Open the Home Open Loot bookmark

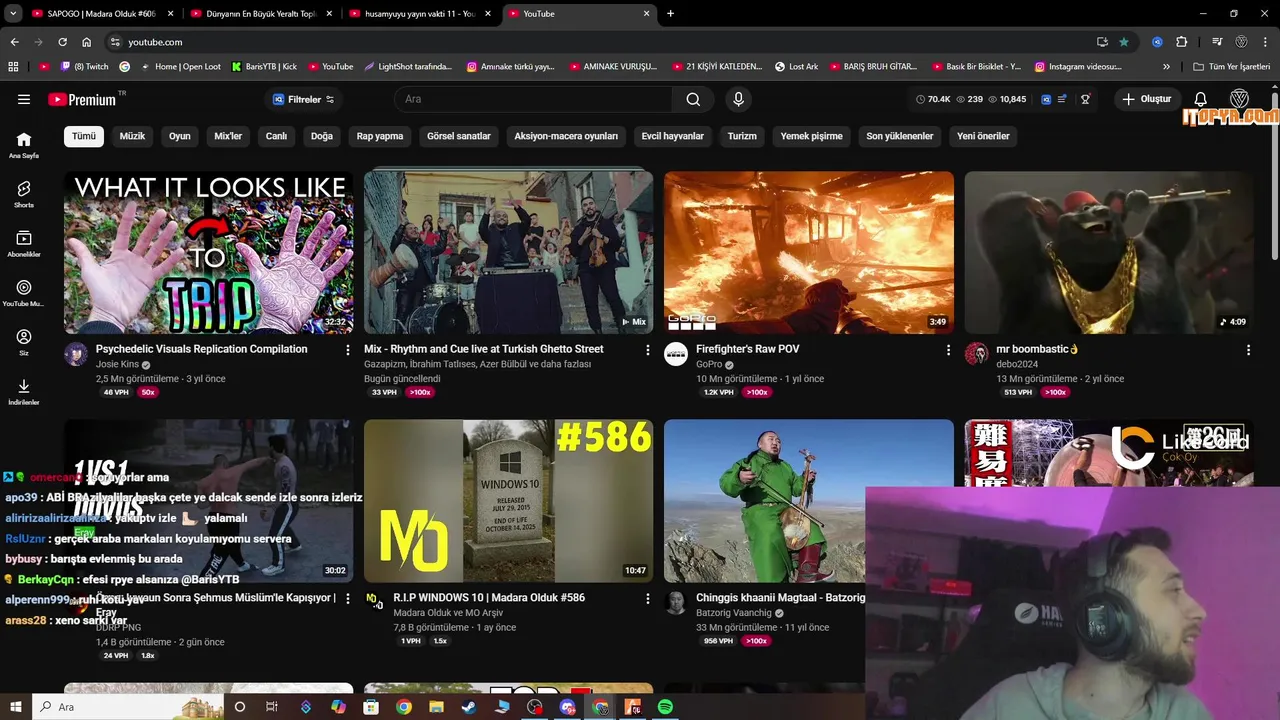180,67
